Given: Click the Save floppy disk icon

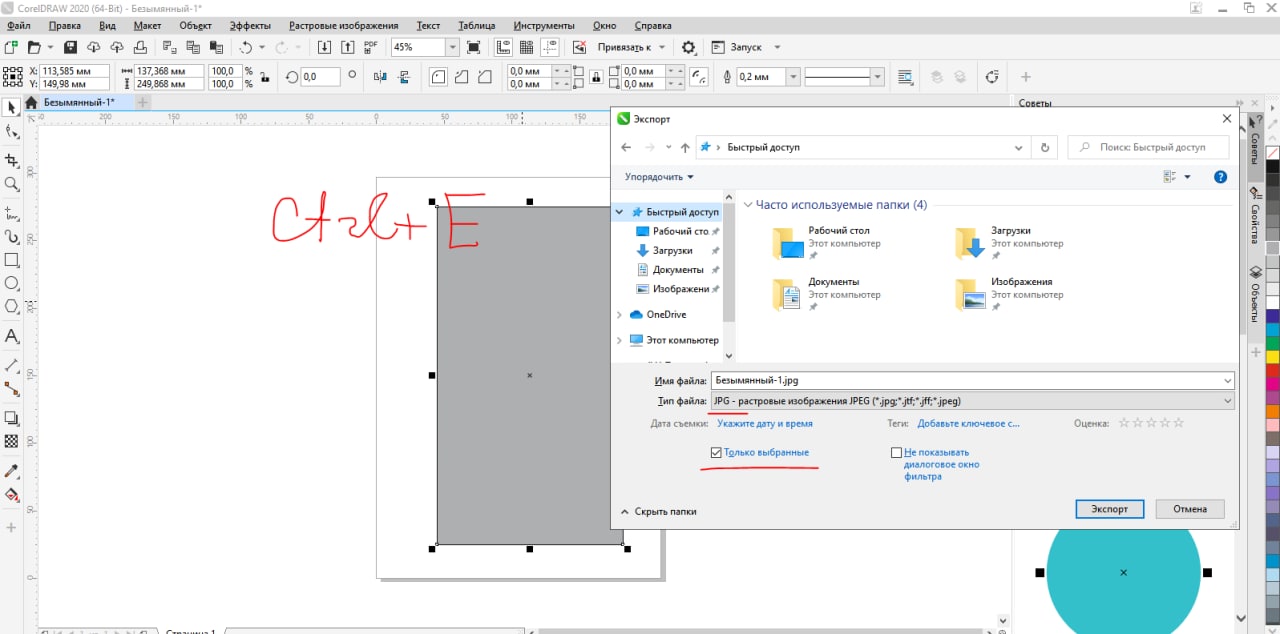Looking at the screenshot, I should [x=70, y=47].
